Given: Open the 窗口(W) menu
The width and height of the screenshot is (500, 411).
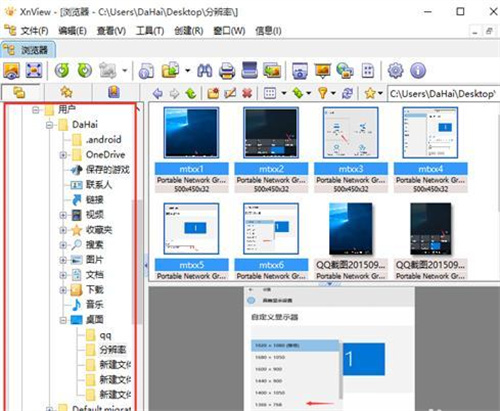Looking at the screenshot, I should click(229, 31).
